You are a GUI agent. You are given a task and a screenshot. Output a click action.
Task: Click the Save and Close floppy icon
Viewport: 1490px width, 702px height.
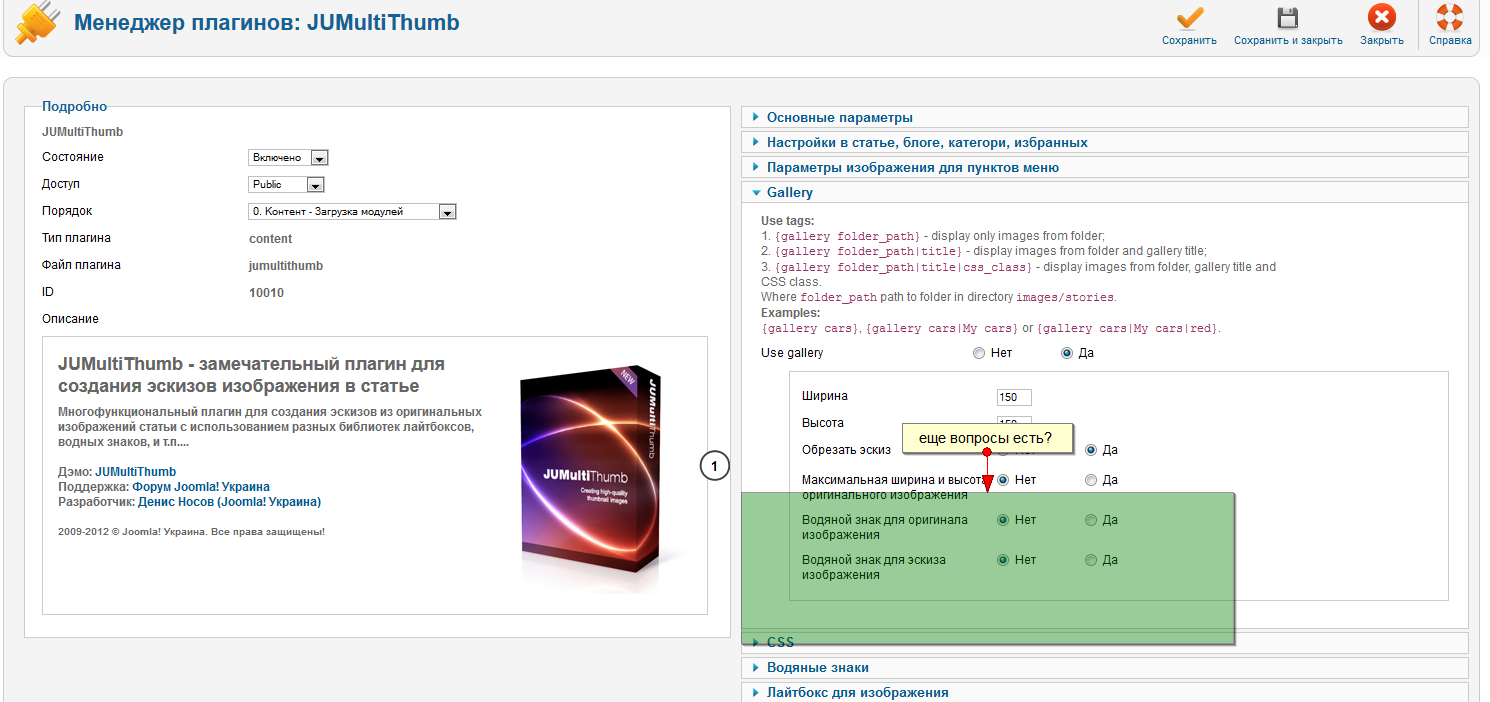coord(1287,19)
